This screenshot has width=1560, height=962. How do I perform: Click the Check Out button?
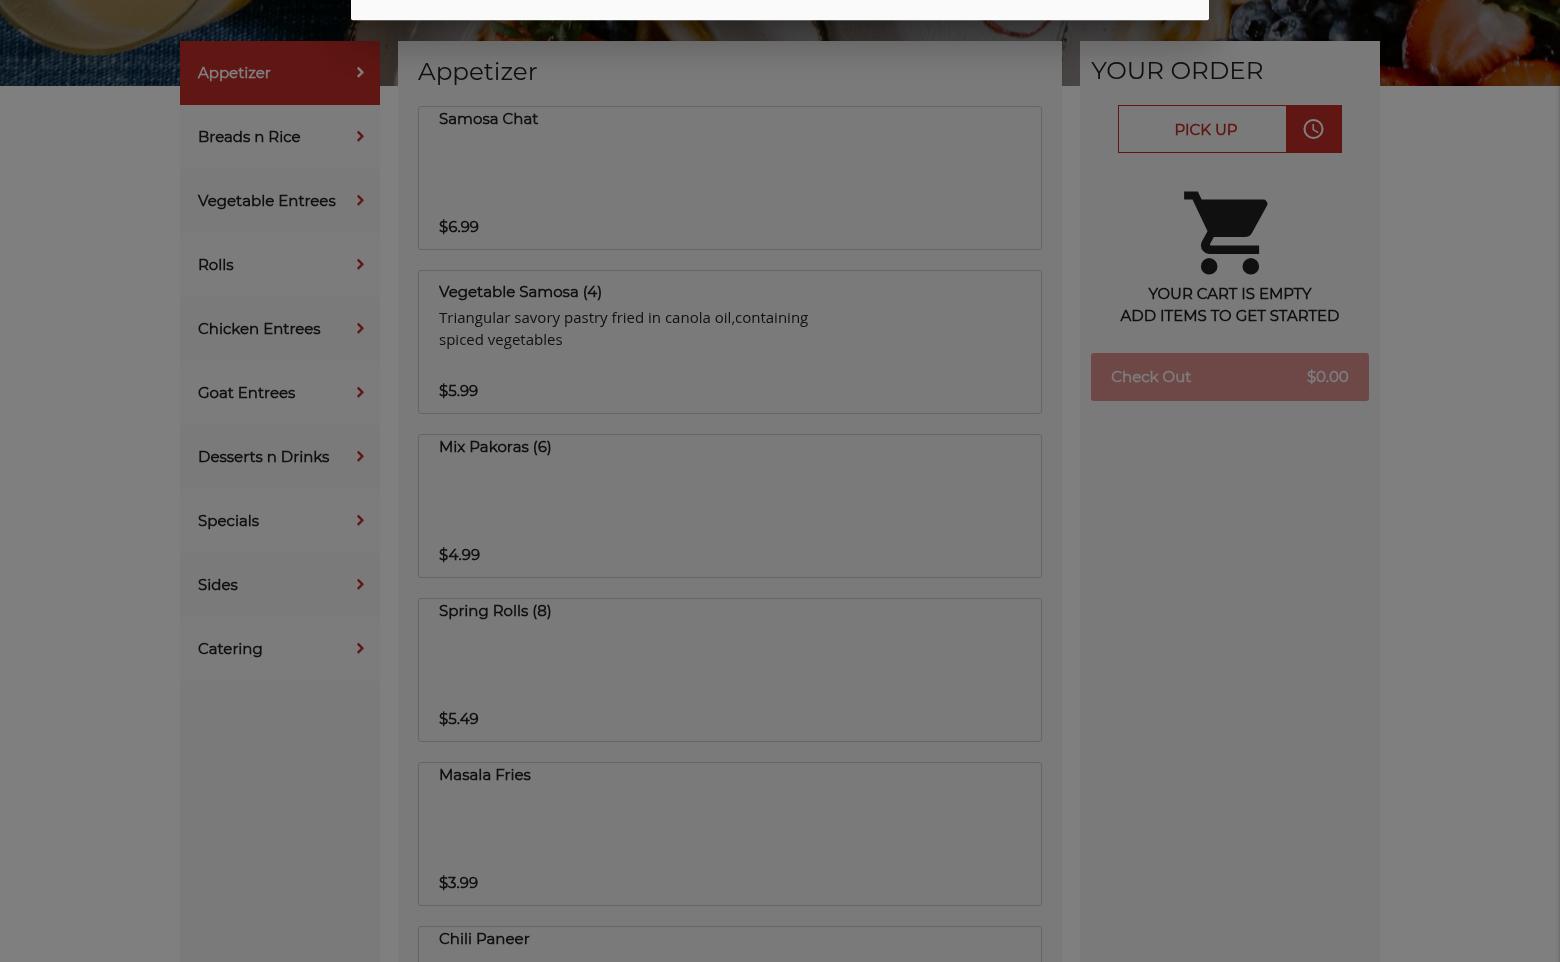click(1229, 377)
